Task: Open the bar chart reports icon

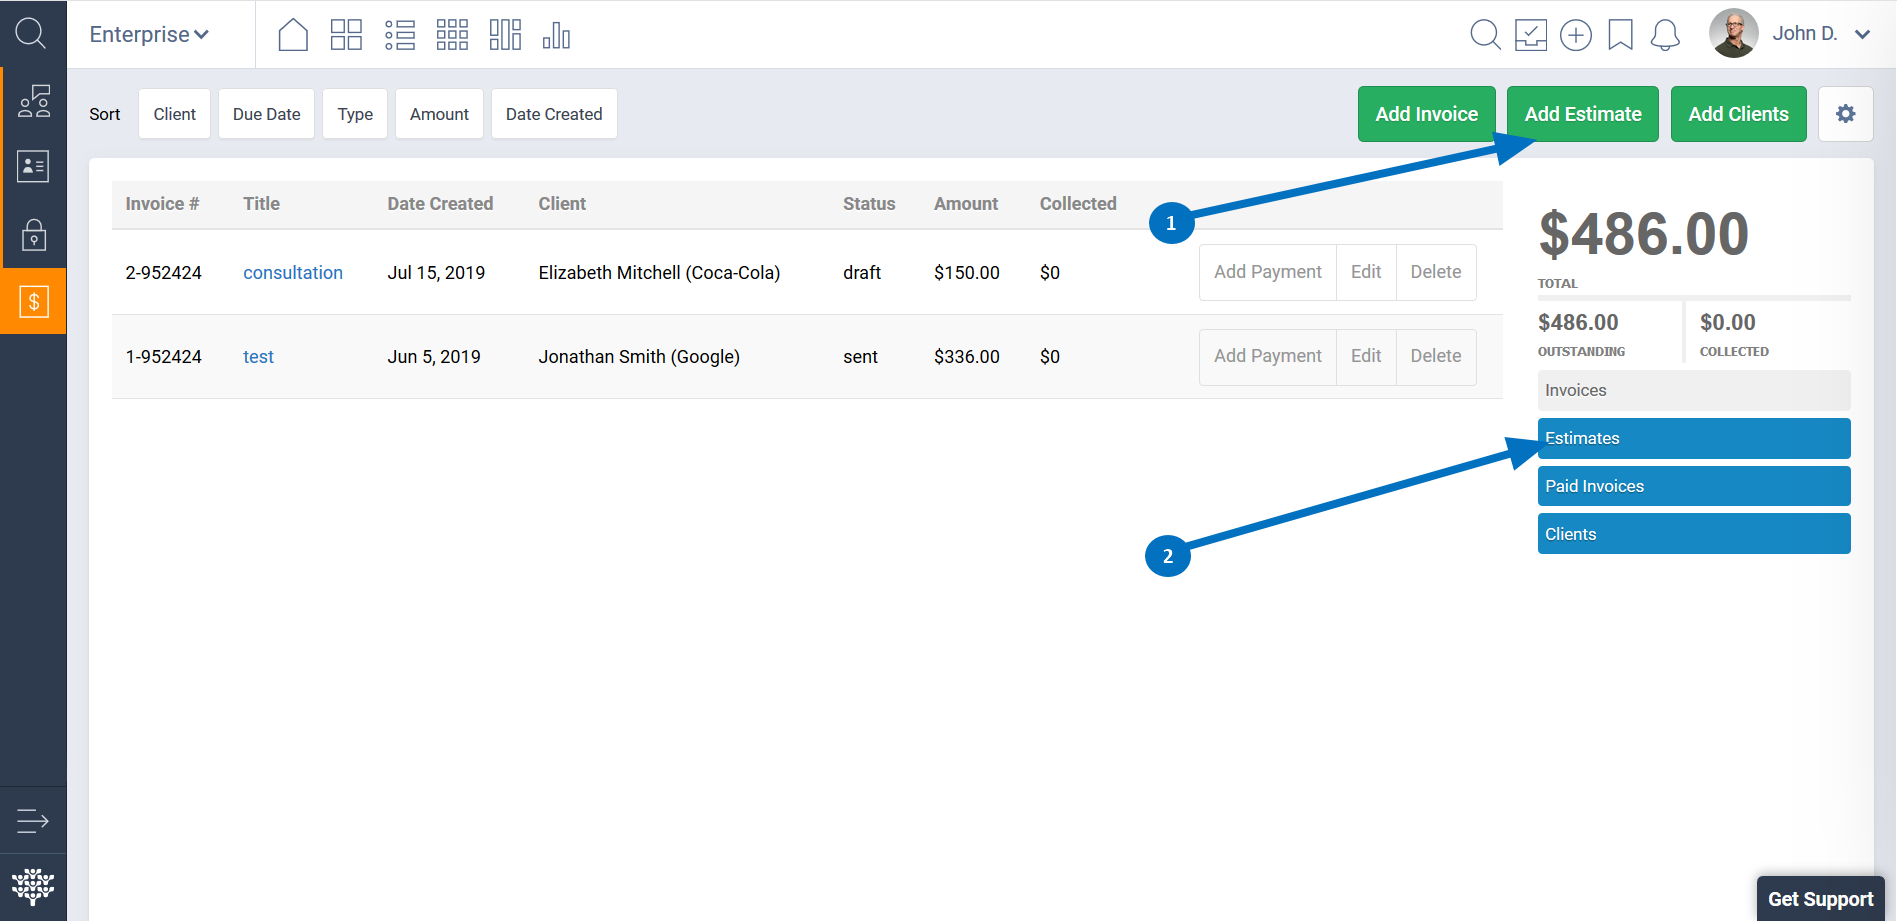Action: coord(556,35)
